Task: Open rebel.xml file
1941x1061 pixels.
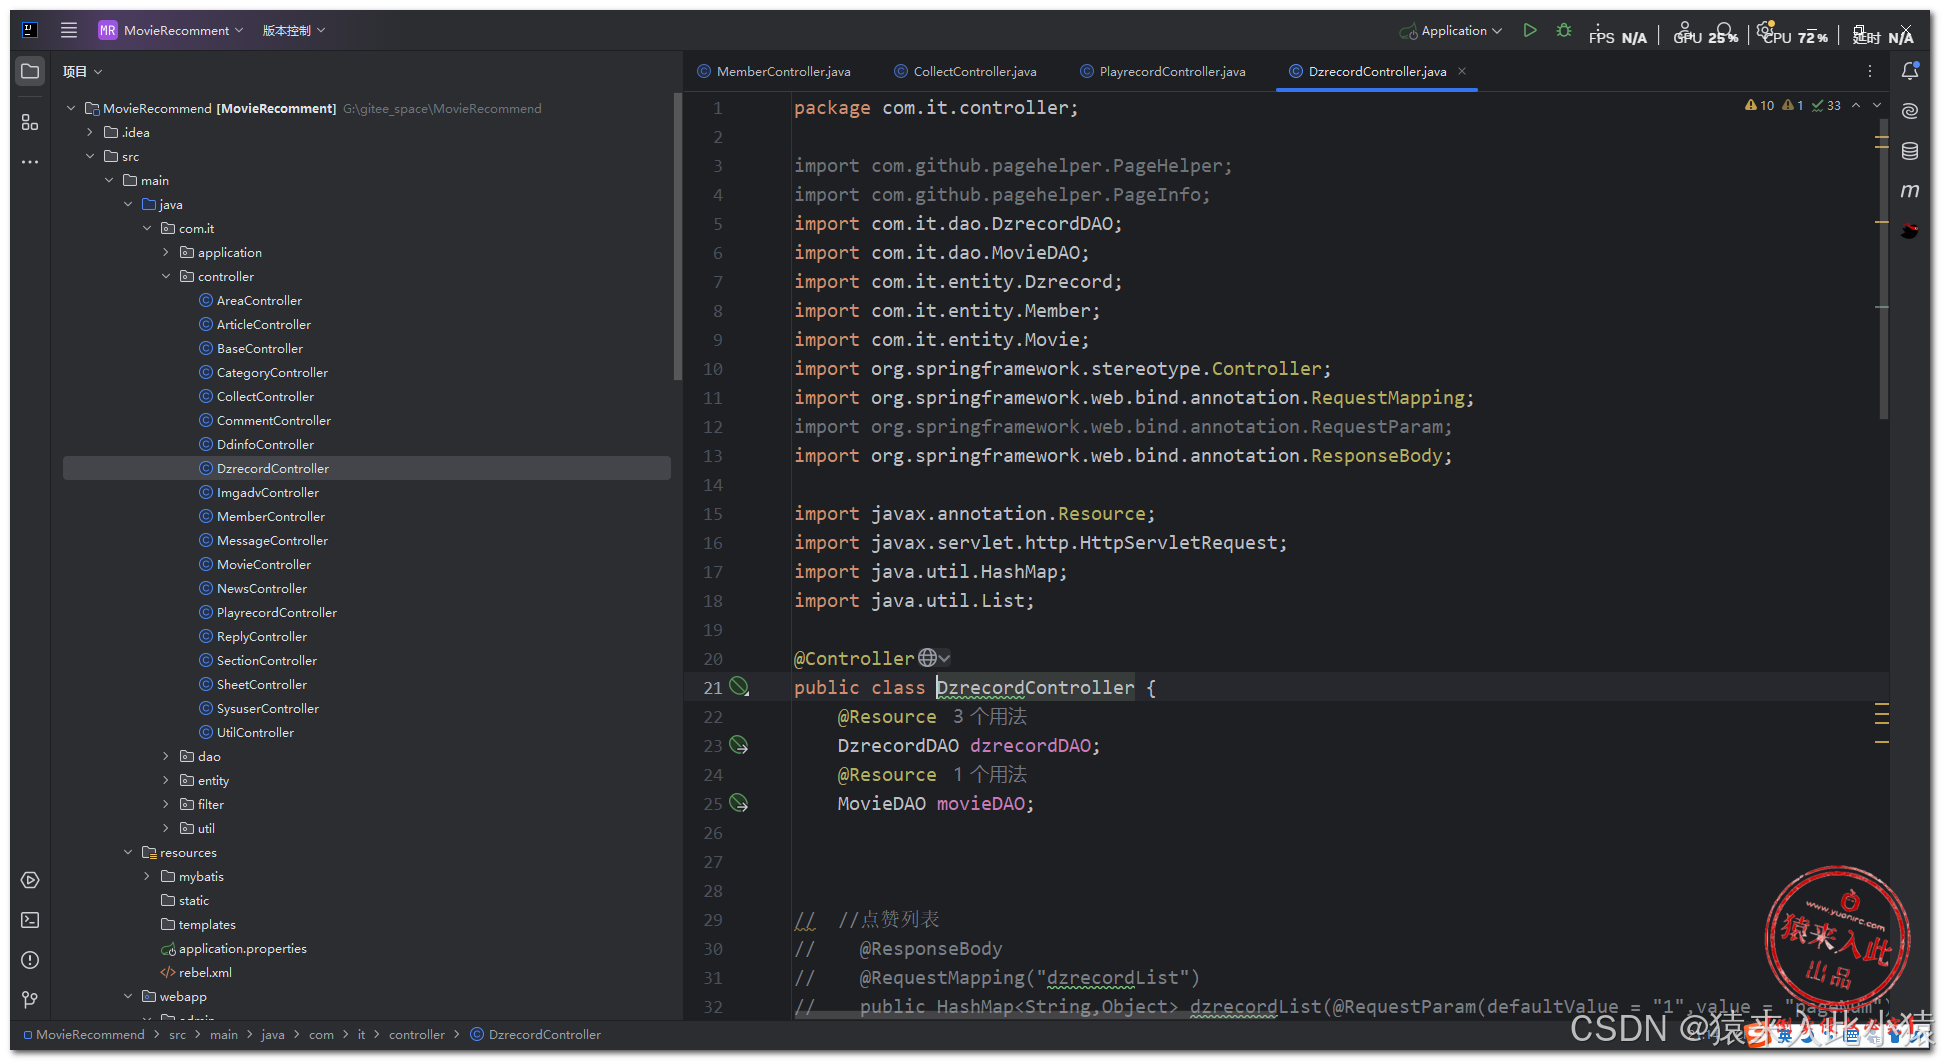Action: click(205, 972)
